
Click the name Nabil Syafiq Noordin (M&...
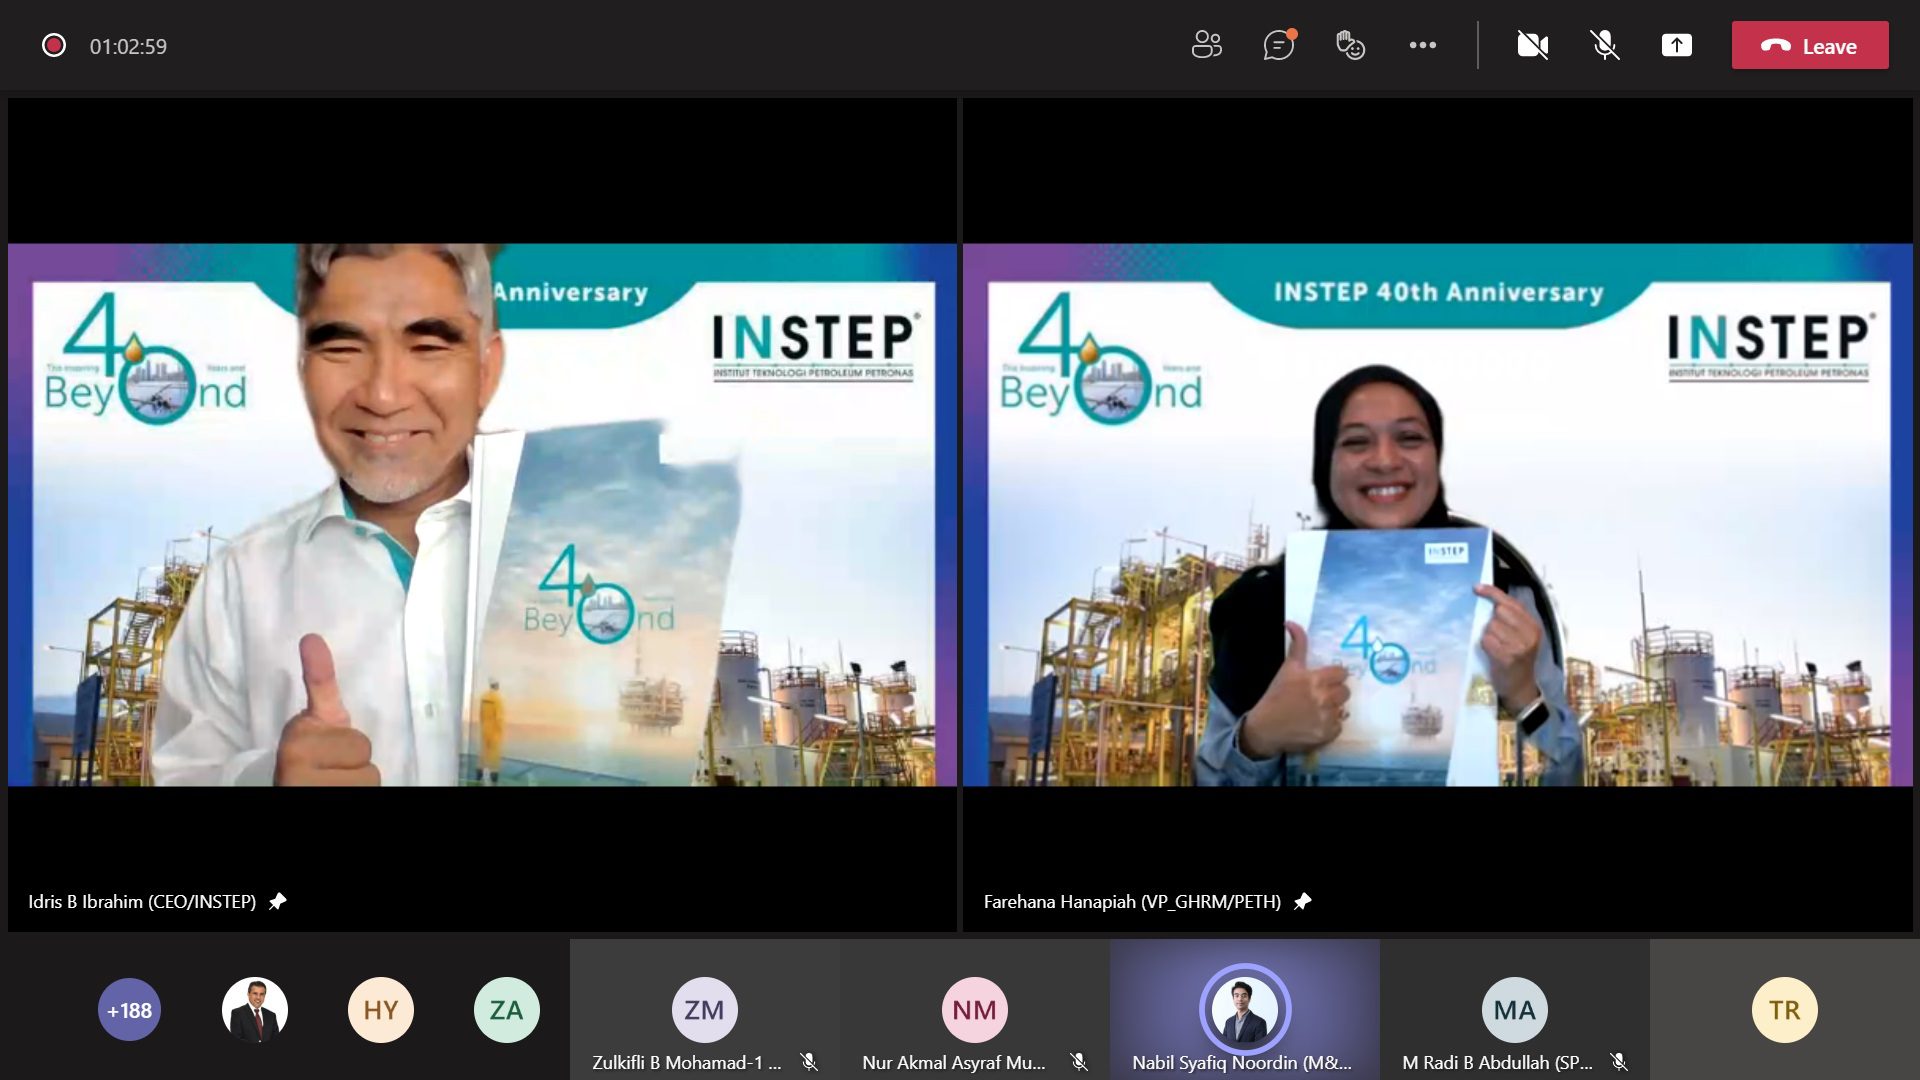[x=1242, y=1062]
